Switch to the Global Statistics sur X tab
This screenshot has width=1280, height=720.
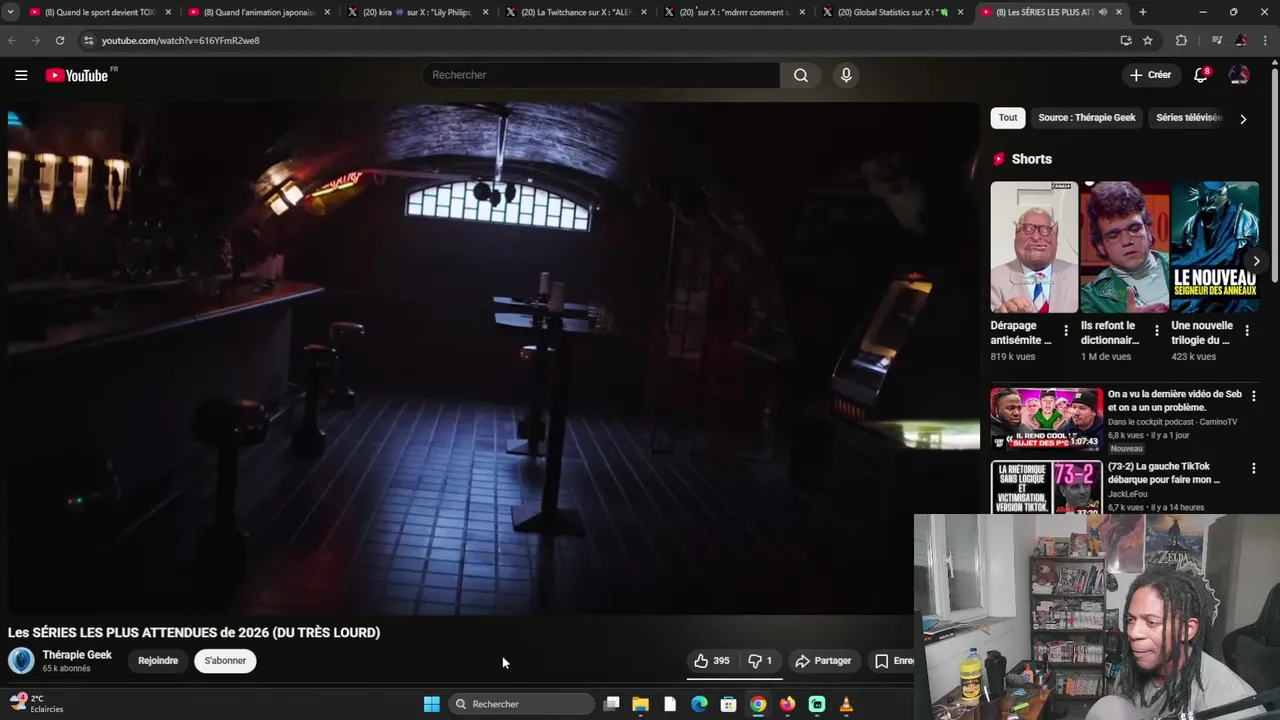pos(892,12)
